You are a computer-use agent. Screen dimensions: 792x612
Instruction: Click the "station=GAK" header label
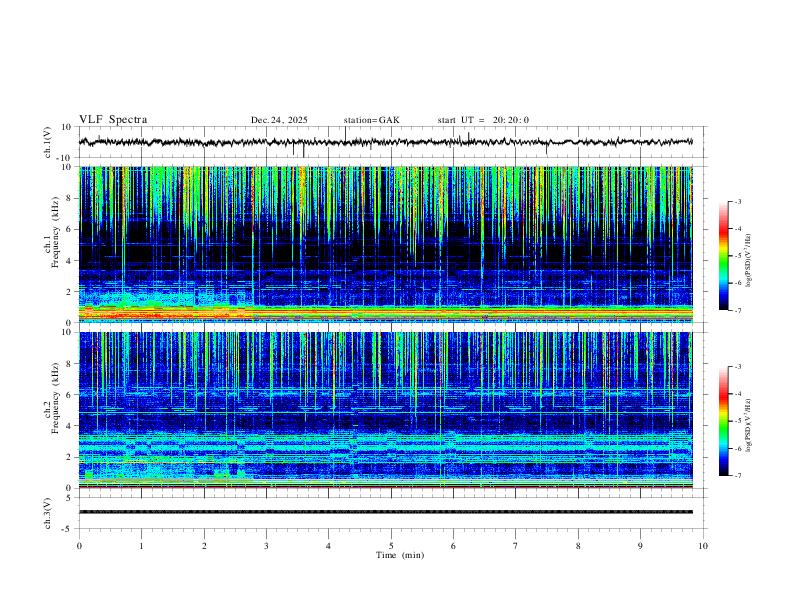tap(371, 120)
